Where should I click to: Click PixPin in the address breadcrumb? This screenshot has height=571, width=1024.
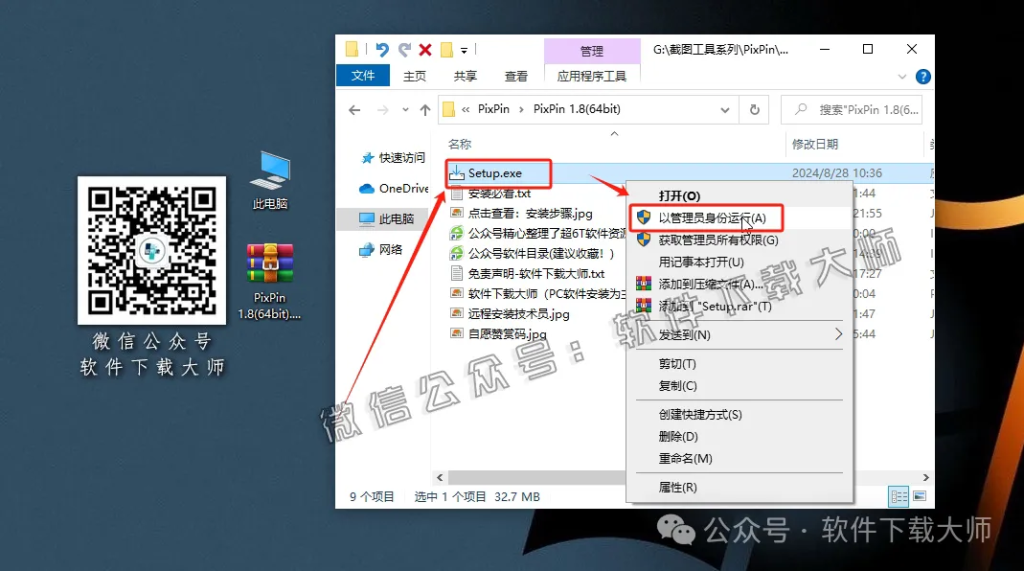click(x=493, y=109)
